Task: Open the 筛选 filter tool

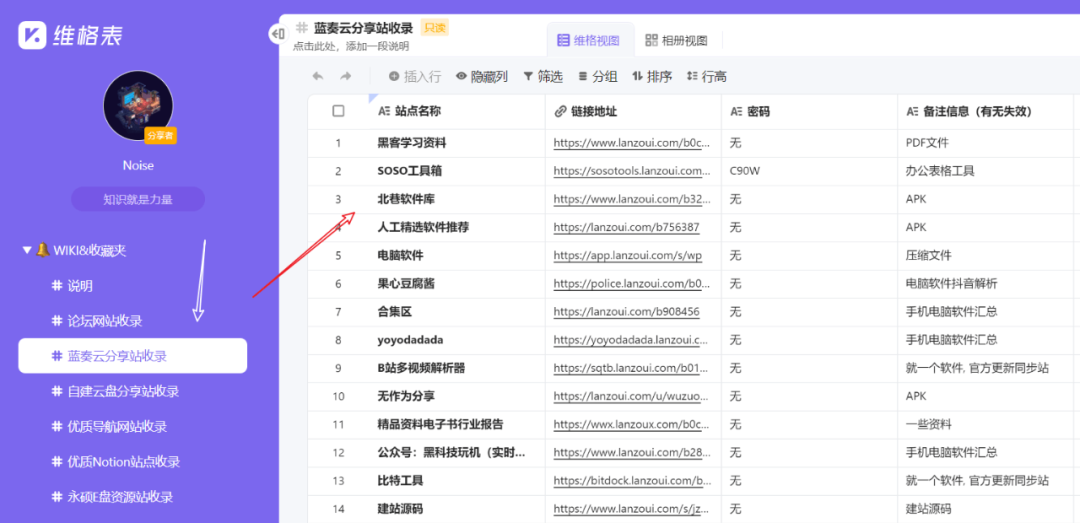Action: coord(542,76)
